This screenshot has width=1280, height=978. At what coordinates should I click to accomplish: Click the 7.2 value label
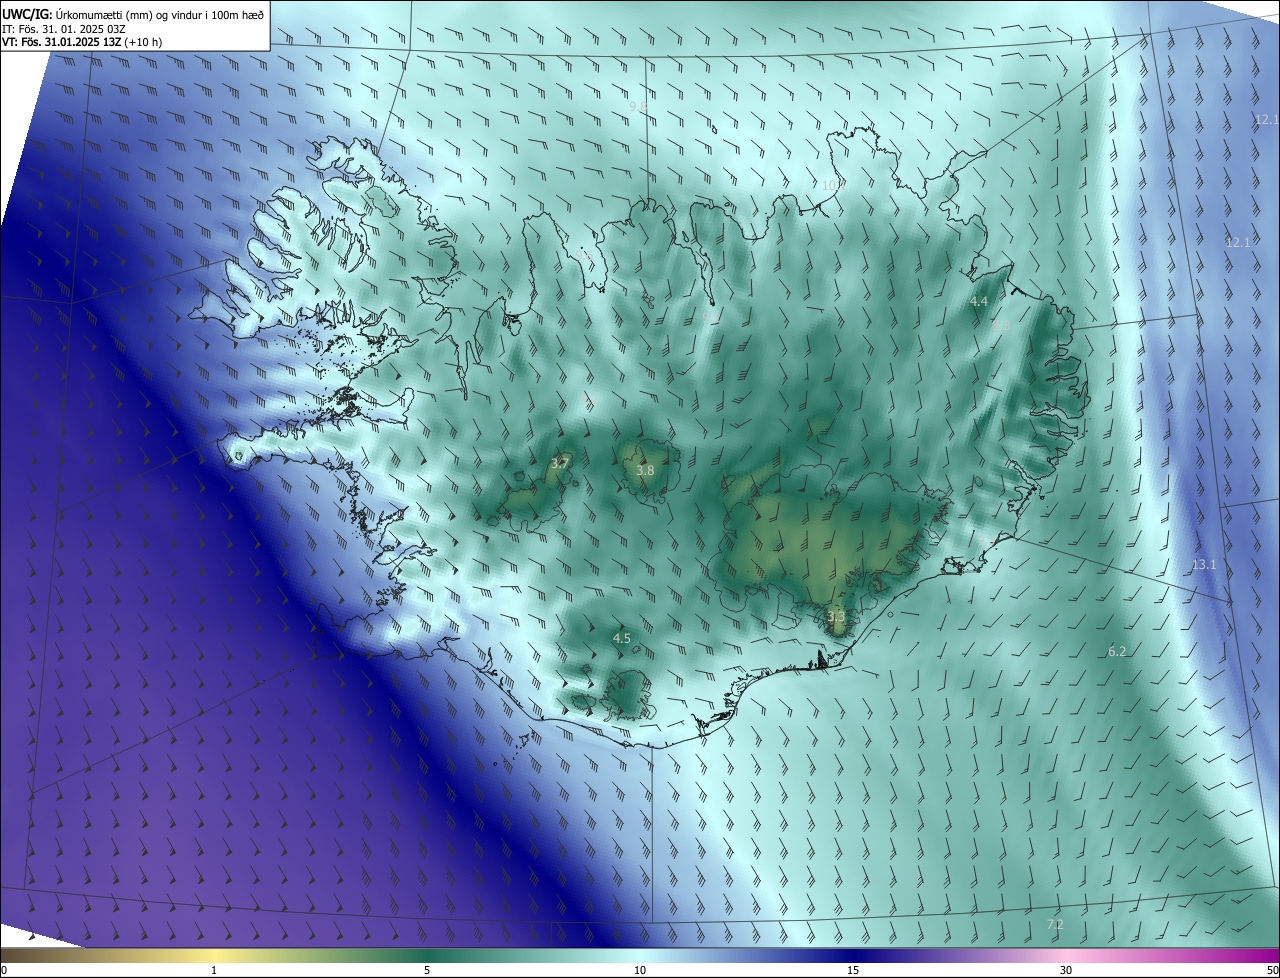tap(1055, 925)
